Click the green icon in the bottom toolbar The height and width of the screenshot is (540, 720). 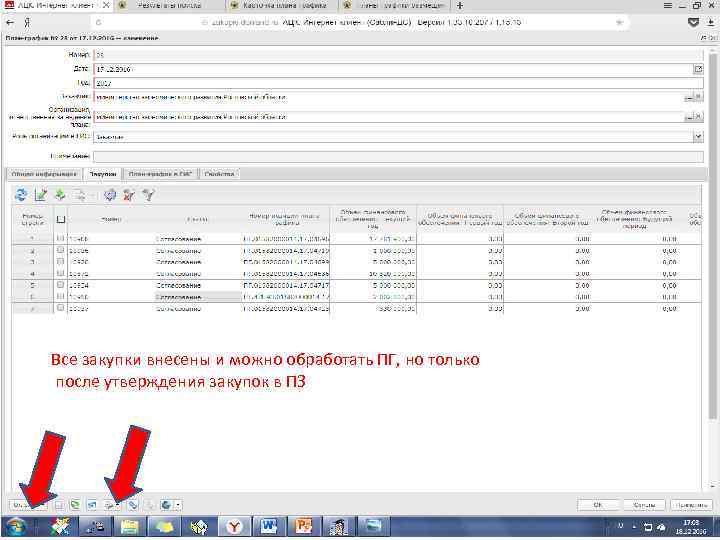[x=75, y=505]
